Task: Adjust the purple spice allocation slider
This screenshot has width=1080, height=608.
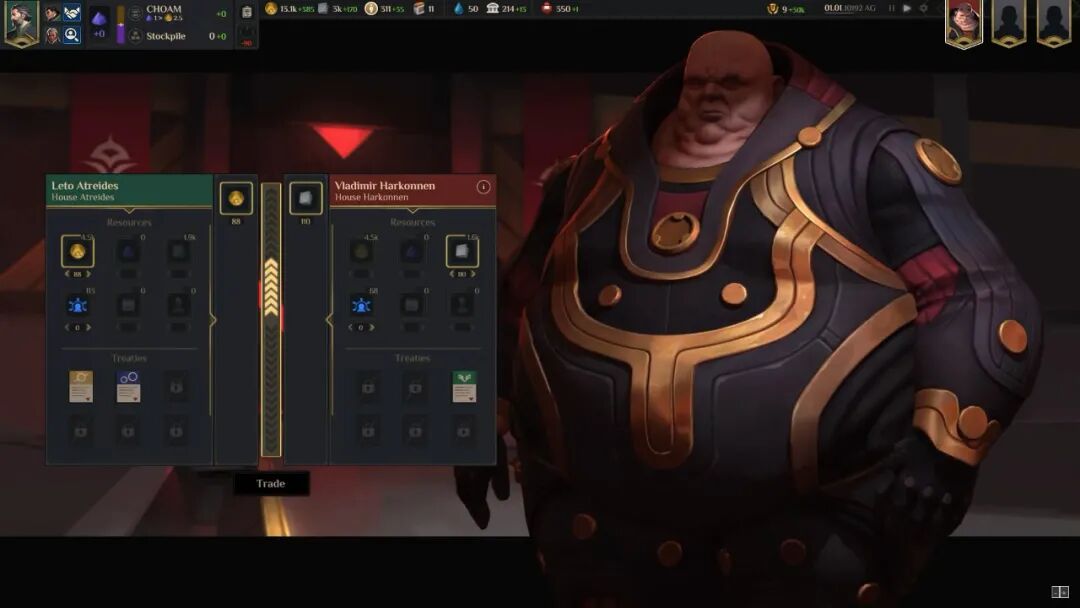Action: click(x=121, y=25)
